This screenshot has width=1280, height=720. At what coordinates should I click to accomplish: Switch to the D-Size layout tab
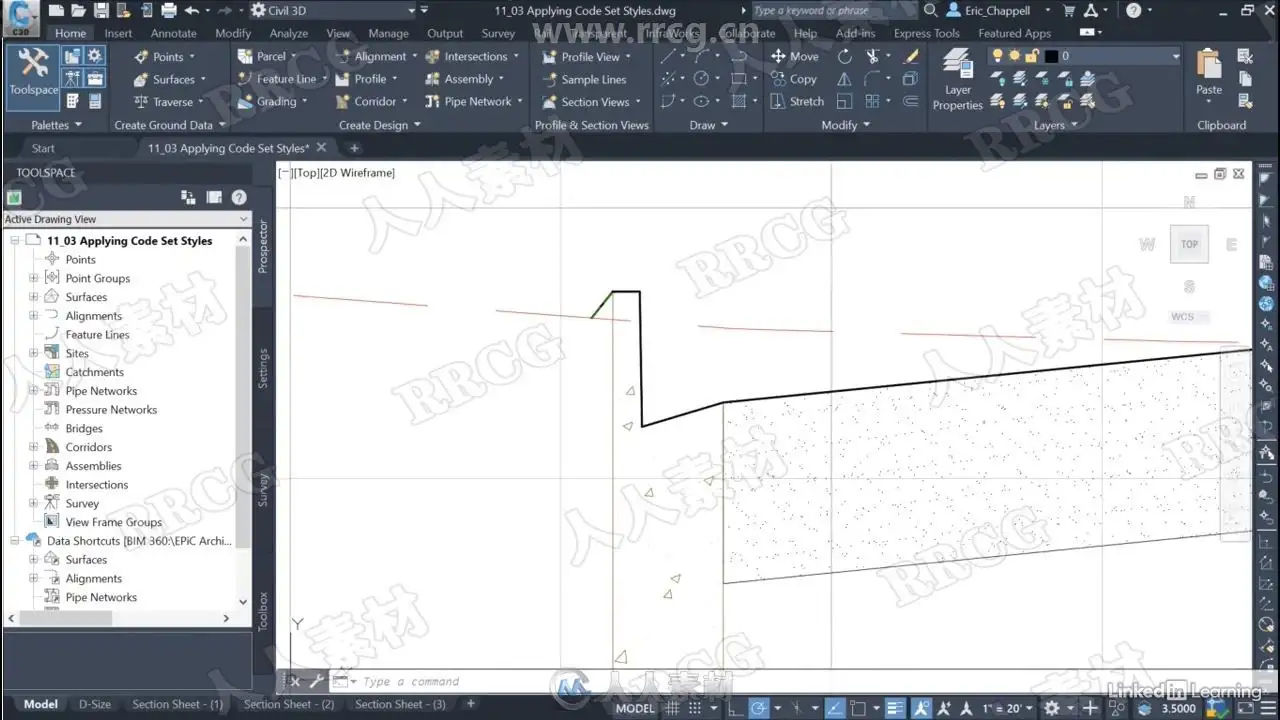[95, 704]
